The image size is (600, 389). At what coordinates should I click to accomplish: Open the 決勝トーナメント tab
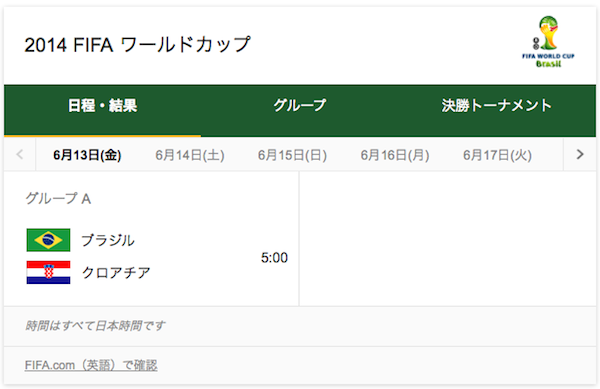[x=497, y=106]
